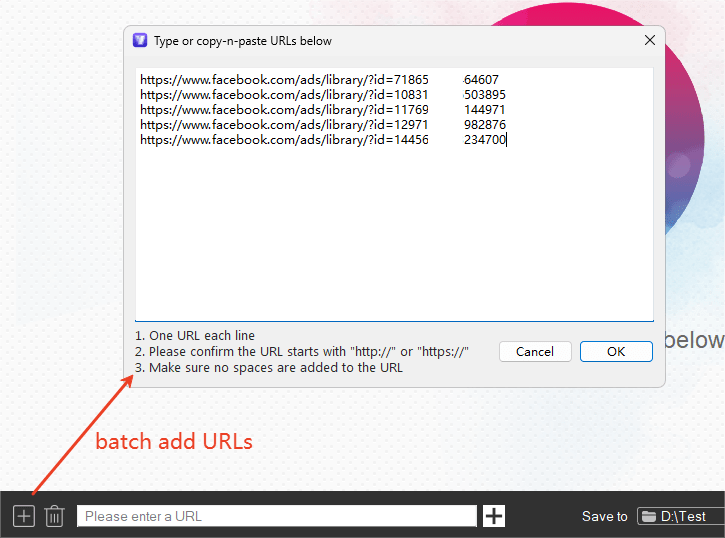This screenshot has width=725, height=538.
Task: Confirm the URLs with OK
Action: click(x=616, y=352)
